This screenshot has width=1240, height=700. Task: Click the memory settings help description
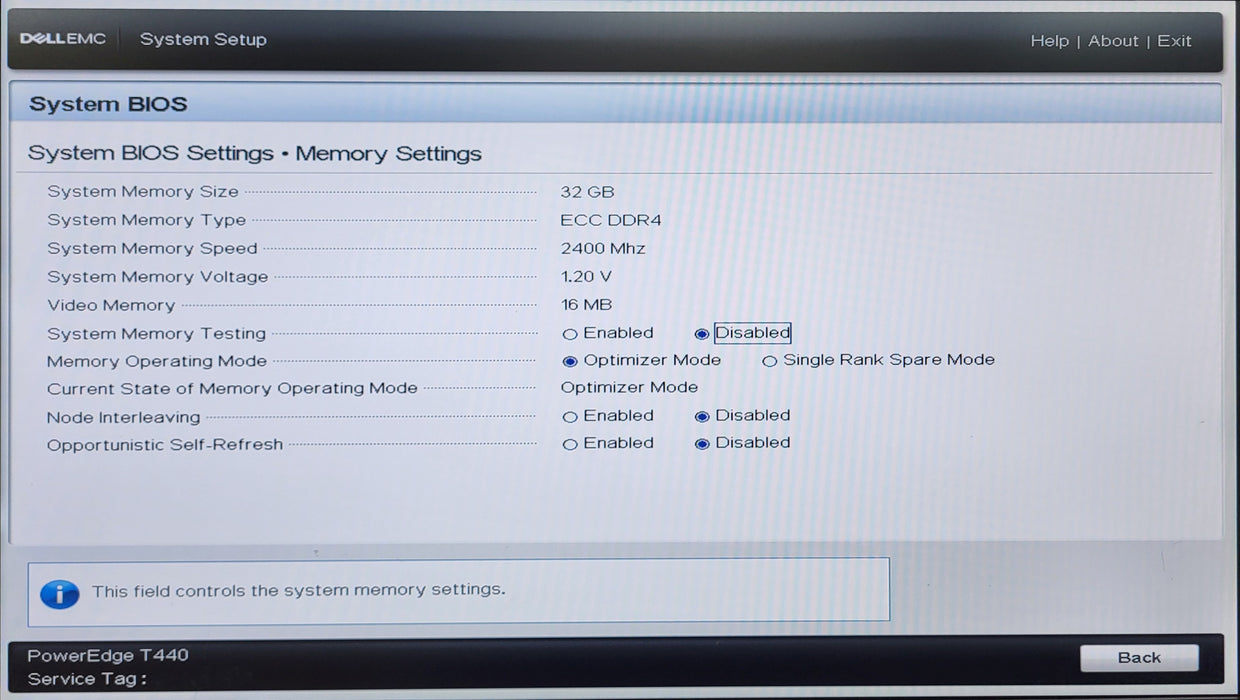[298, 590]
